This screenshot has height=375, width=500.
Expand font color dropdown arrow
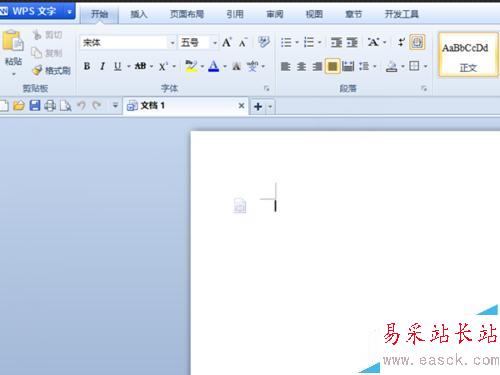[225, 67]
